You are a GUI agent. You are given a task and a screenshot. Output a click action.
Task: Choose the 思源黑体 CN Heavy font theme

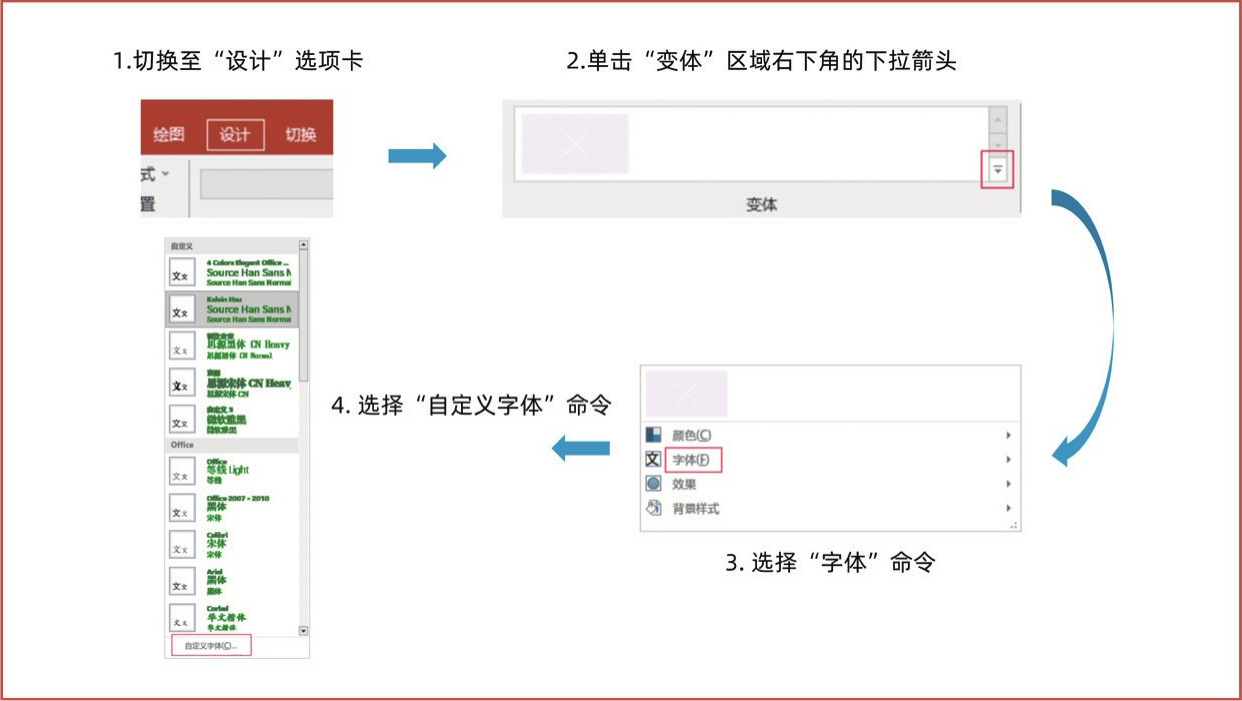tap(232, 345)
